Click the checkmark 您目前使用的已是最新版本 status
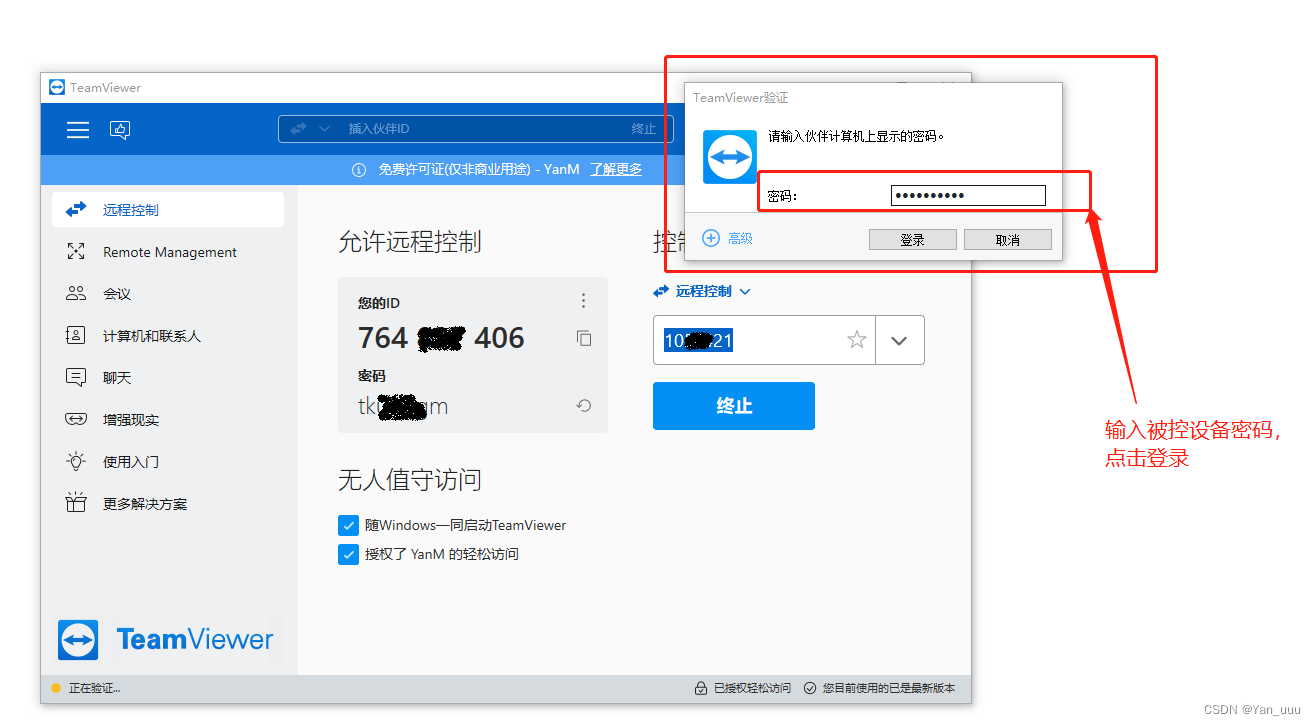The width and height of the screenshot is (1316, 725). pyautogui.click(x=879, y=688)
